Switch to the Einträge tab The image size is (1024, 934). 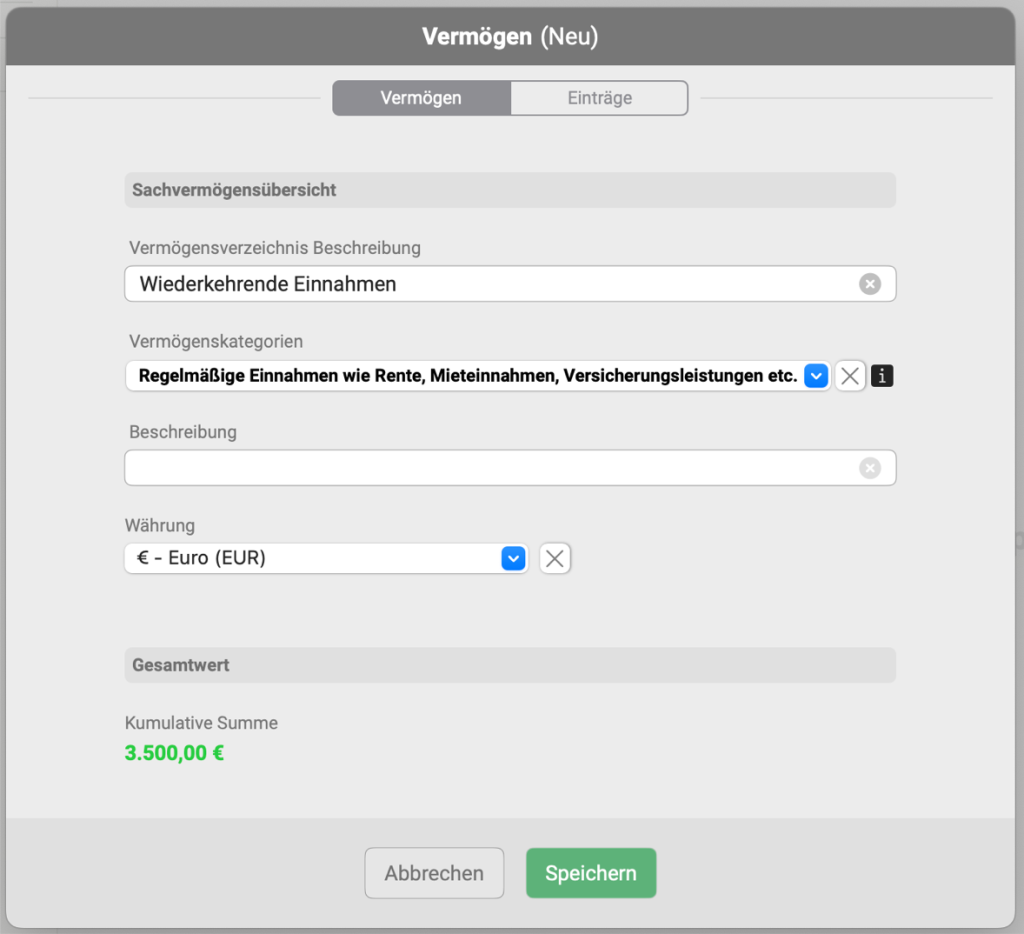point(599,98)
